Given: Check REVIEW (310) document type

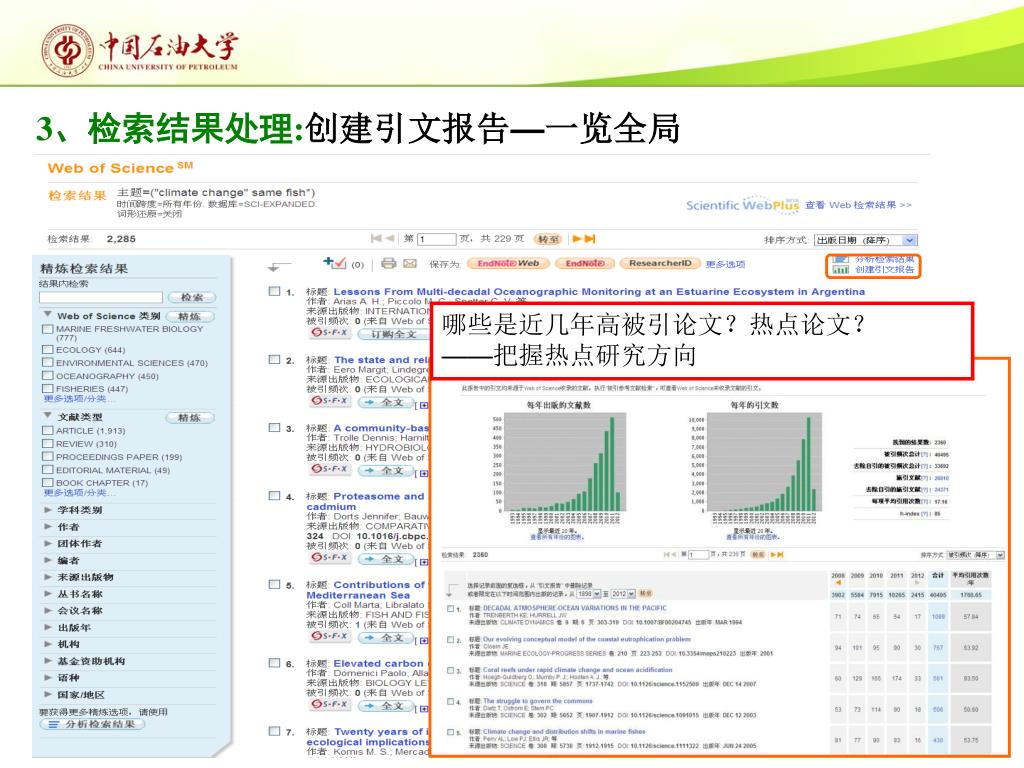Looking at the screenshot, I should coord(47,443).
